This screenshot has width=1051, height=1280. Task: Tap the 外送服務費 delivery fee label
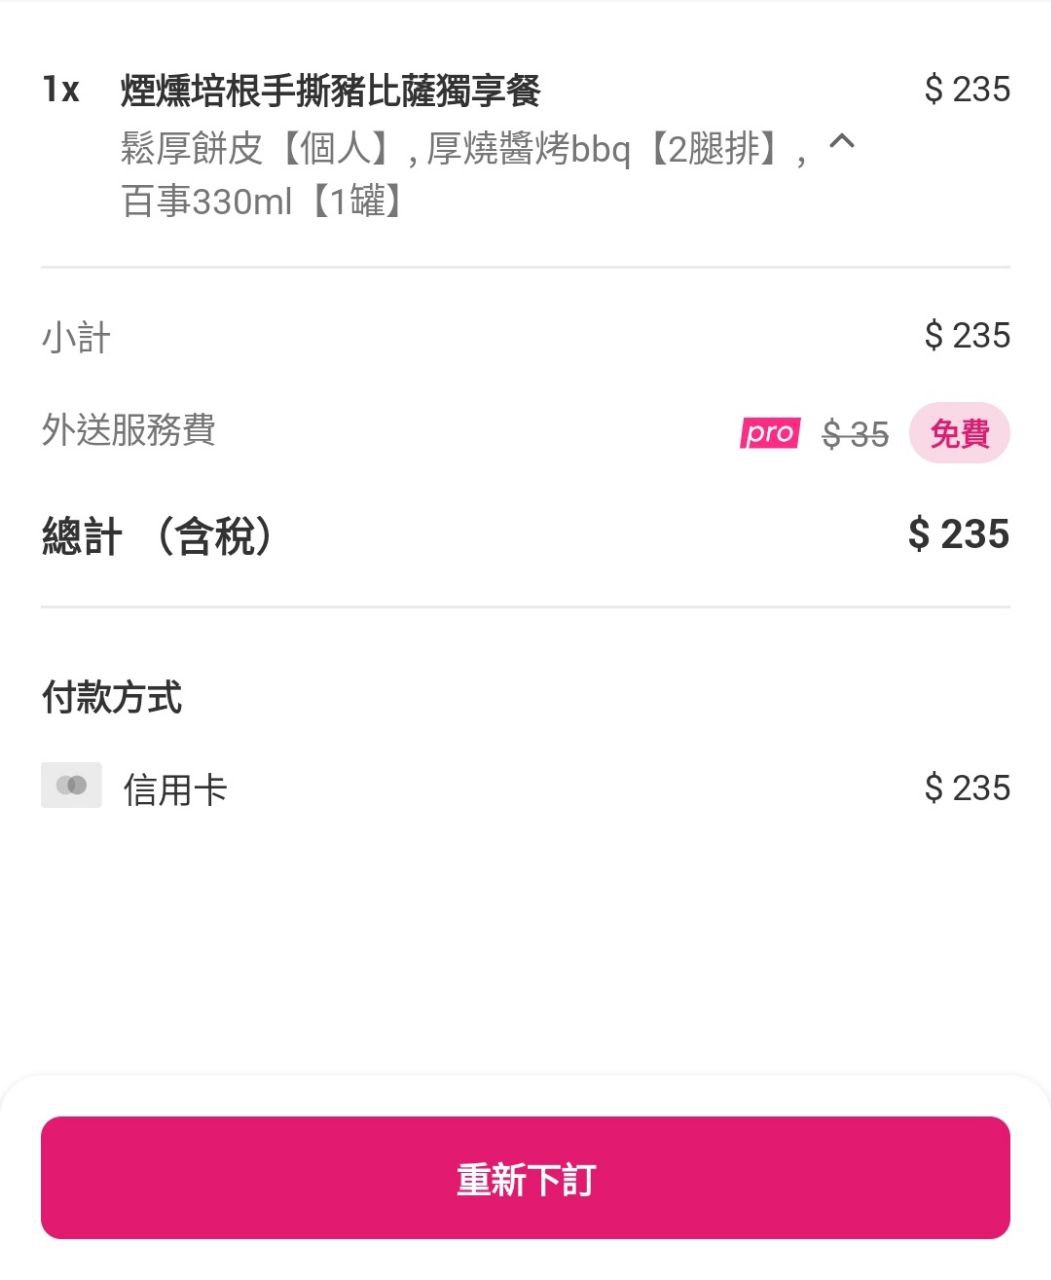pyautogui.click(x=128, y=430)
